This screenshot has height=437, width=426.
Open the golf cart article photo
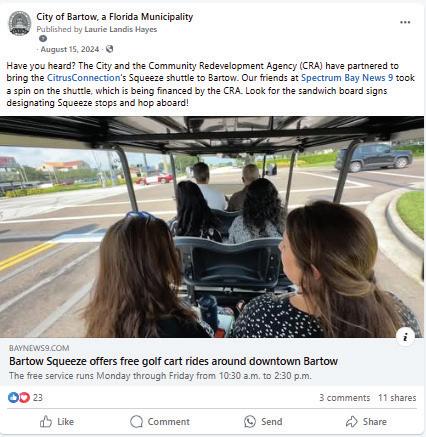point(212,227)
